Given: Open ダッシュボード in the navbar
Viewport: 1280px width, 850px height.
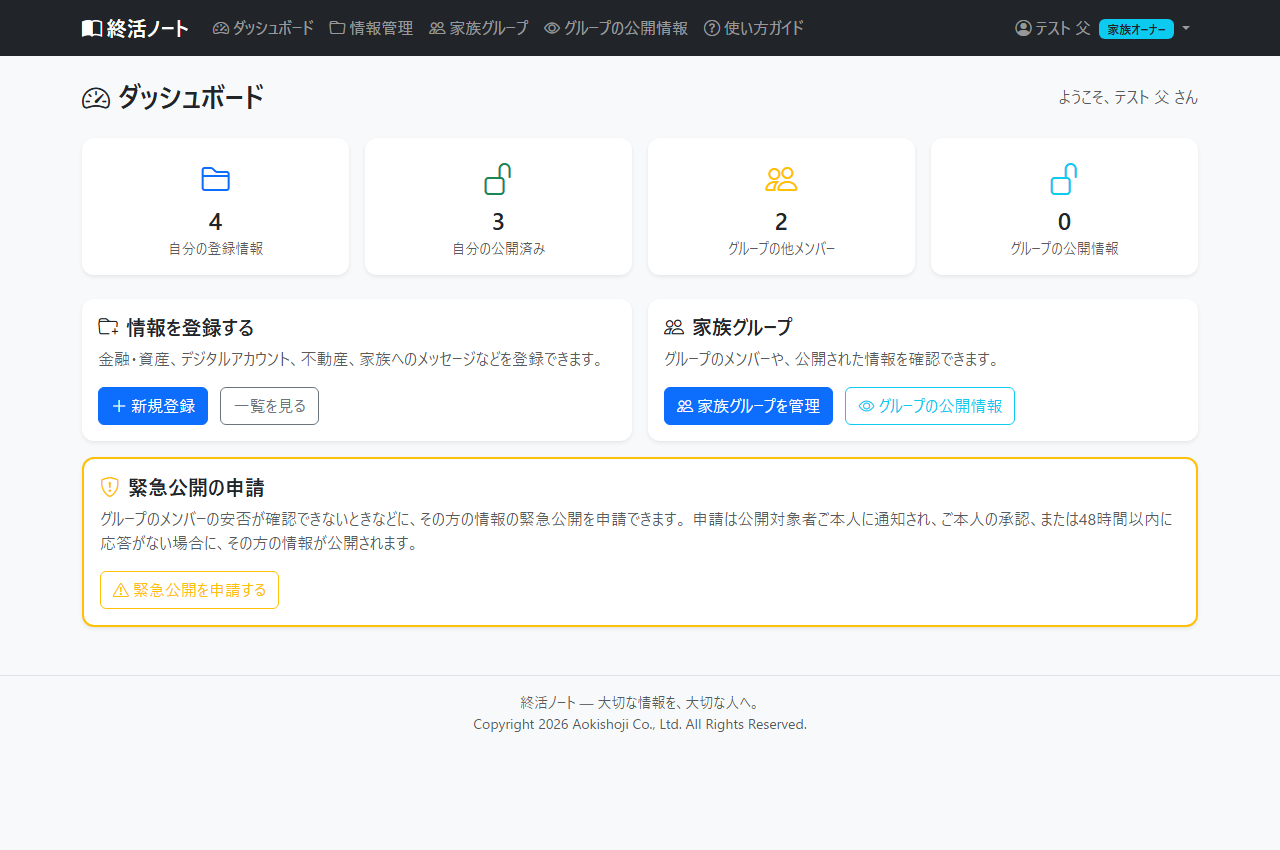Looking at the screenshot, I should [x=263, y=28].
